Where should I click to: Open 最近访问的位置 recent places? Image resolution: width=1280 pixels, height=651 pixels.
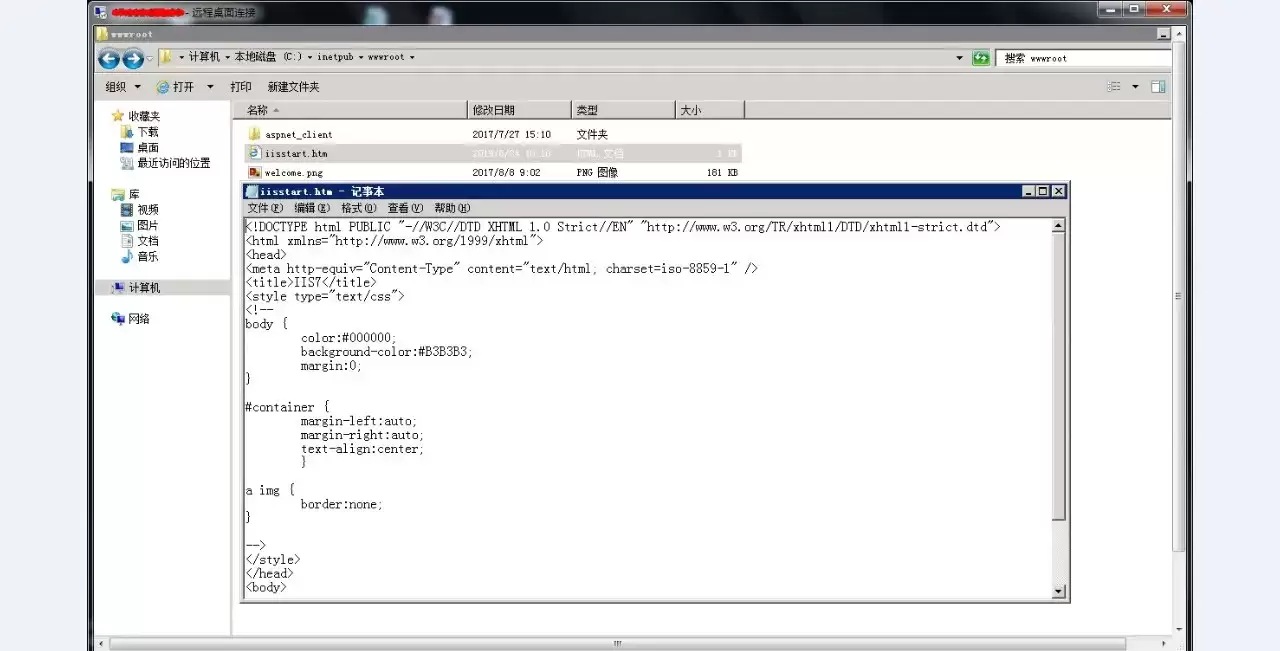click(x=174, y=163)
